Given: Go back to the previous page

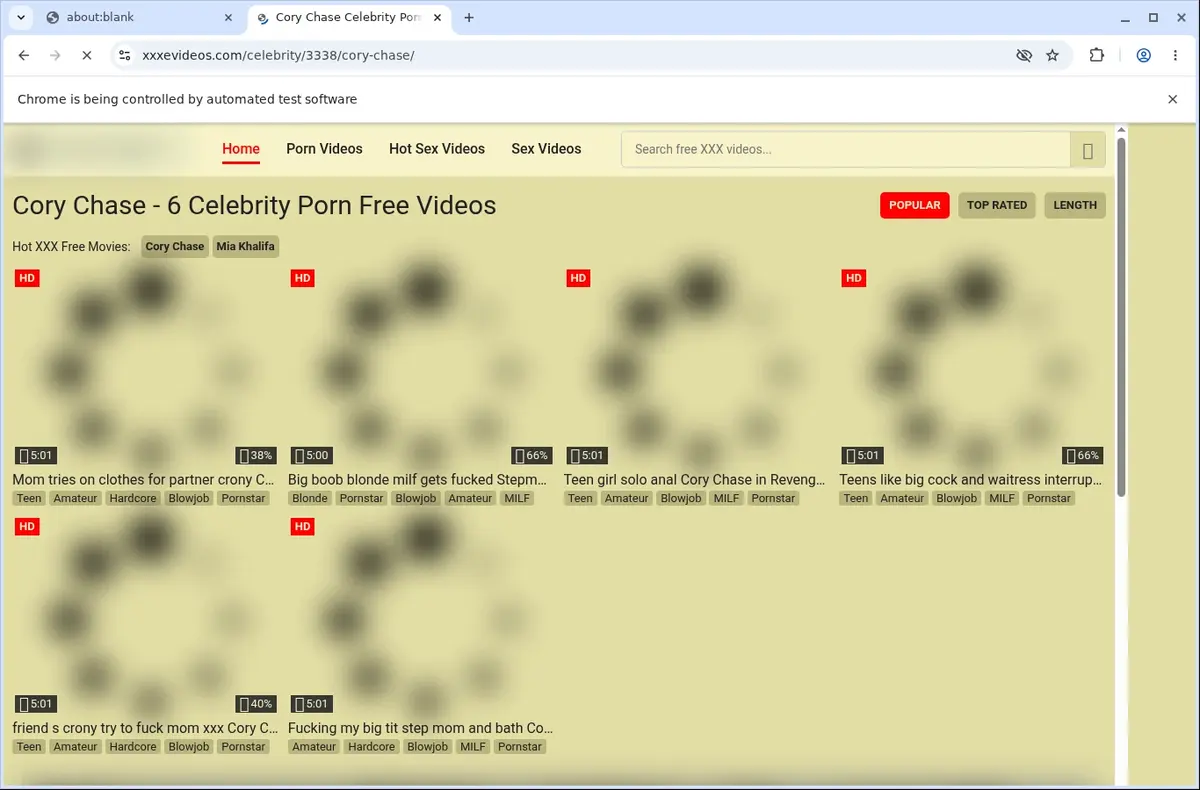Looking at the screenshot, I should [x=24, y=56].
